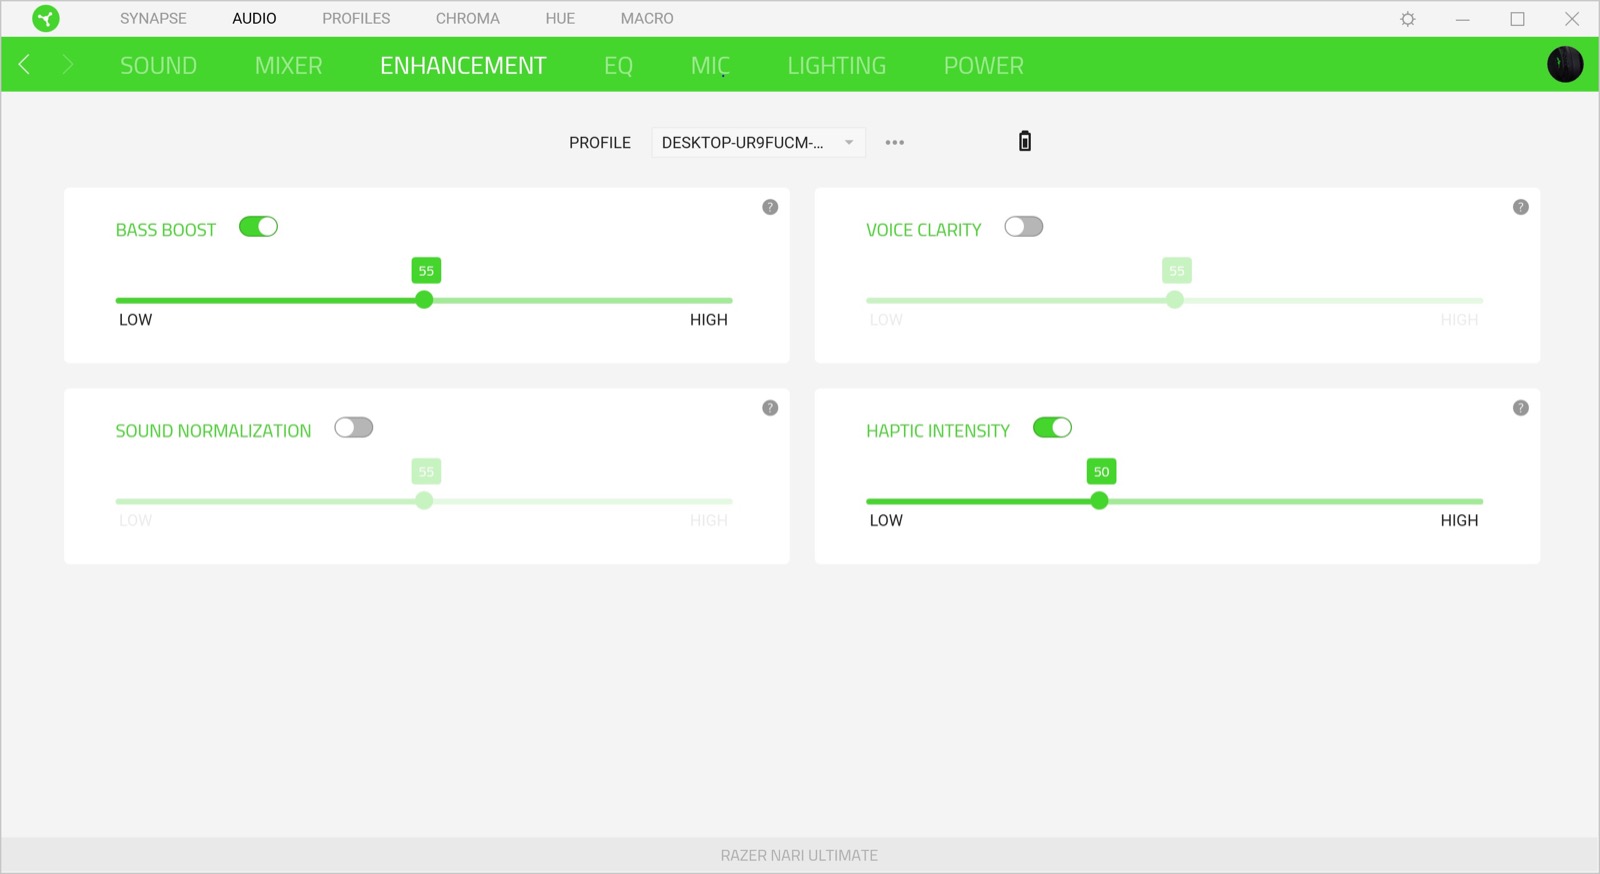Click the Haptic Intensity slider handle
Viewport: 1600px width, 874px height.
1099,501
